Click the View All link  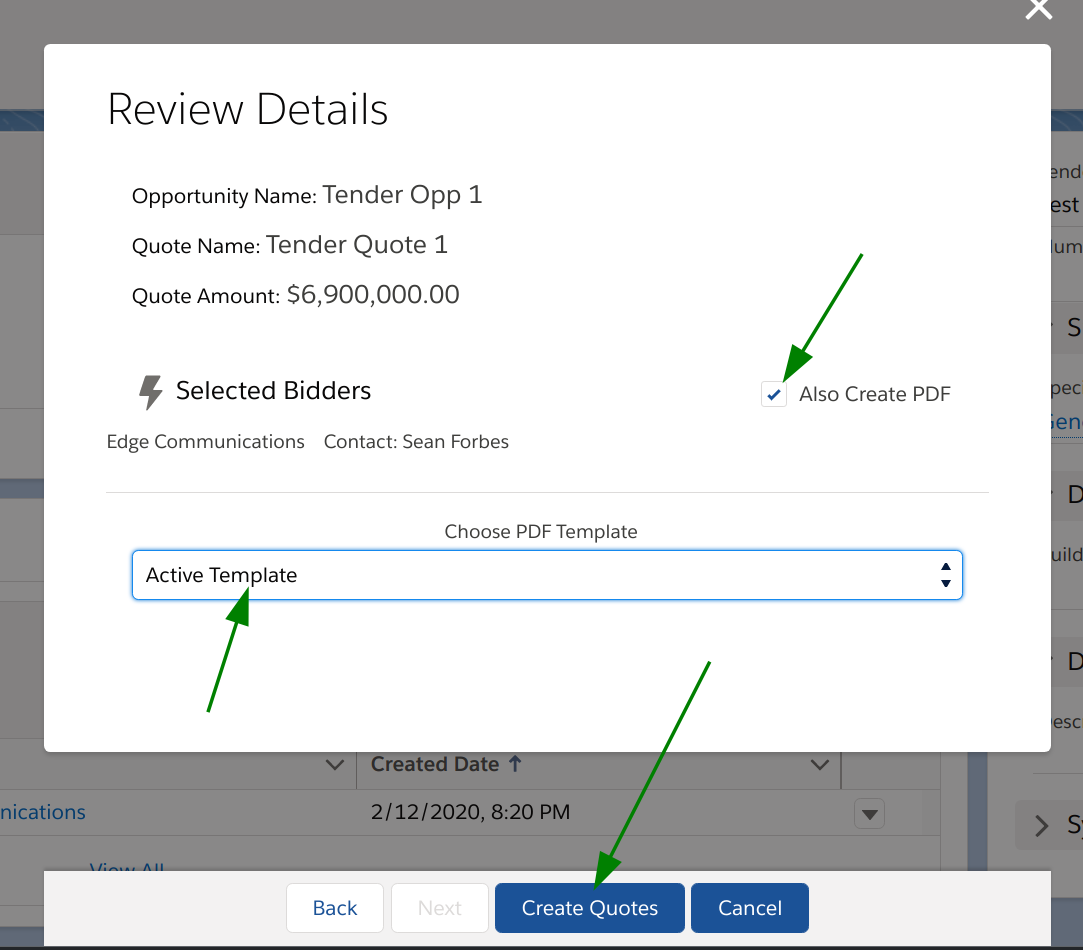pos(126,866)
